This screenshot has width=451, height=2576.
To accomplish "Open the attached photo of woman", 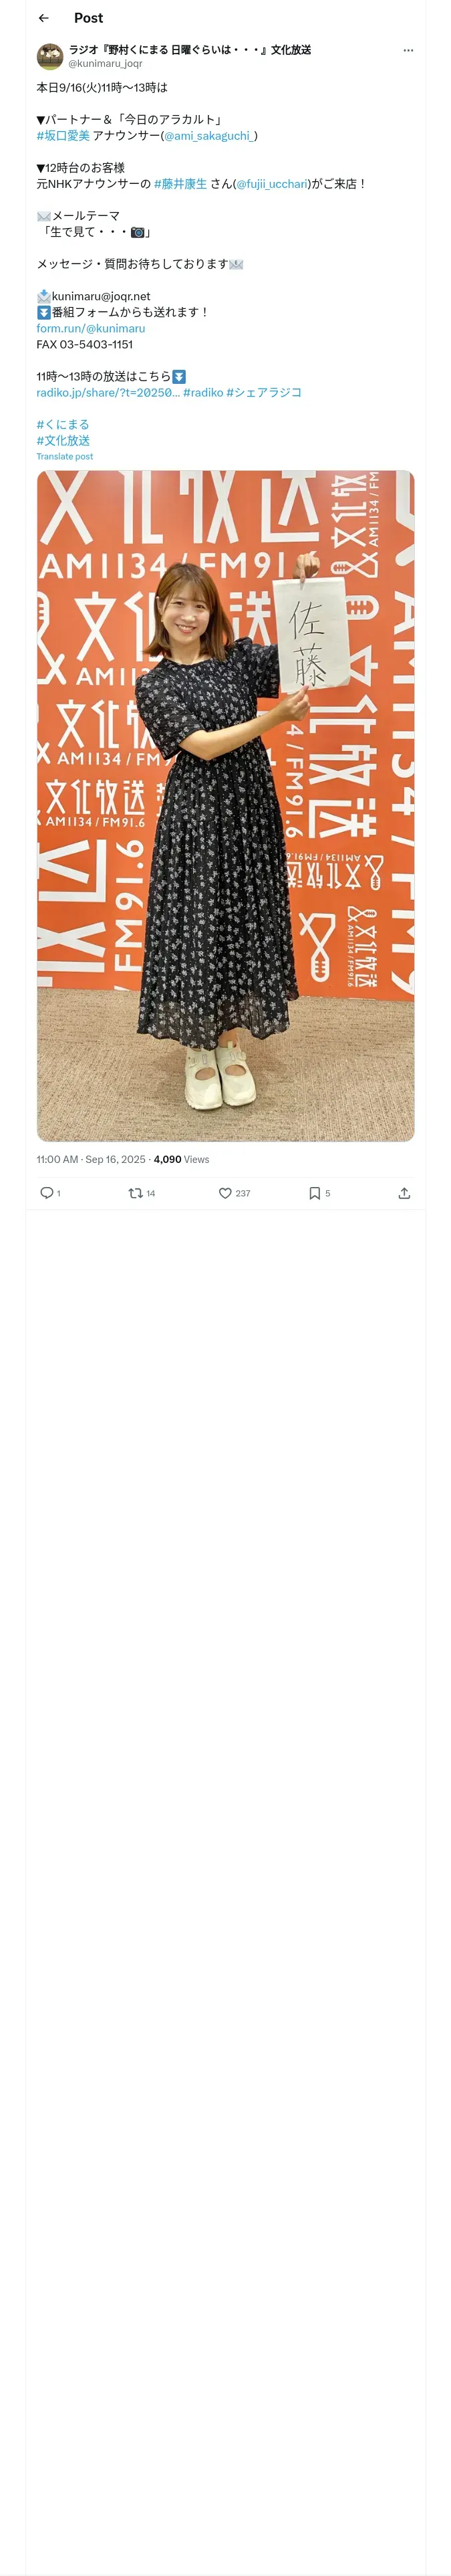I will click(x=225, y=805).
